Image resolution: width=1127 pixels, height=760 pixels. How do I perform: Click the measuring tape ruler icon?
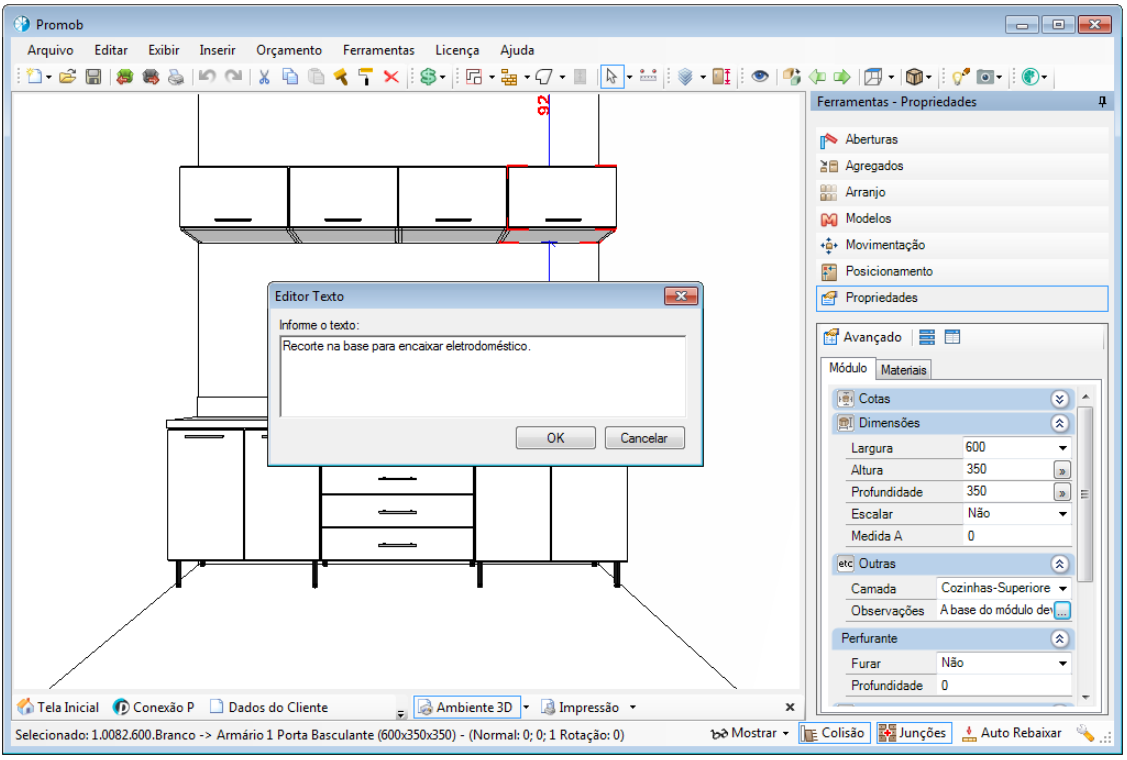(x=648, y=76)
